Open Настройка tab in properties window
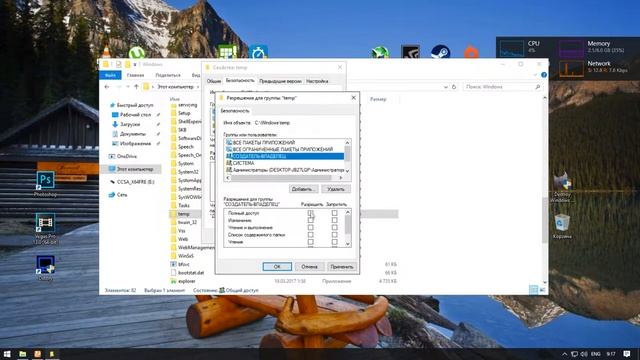The image size is (640, 360). tap(317, 81)
